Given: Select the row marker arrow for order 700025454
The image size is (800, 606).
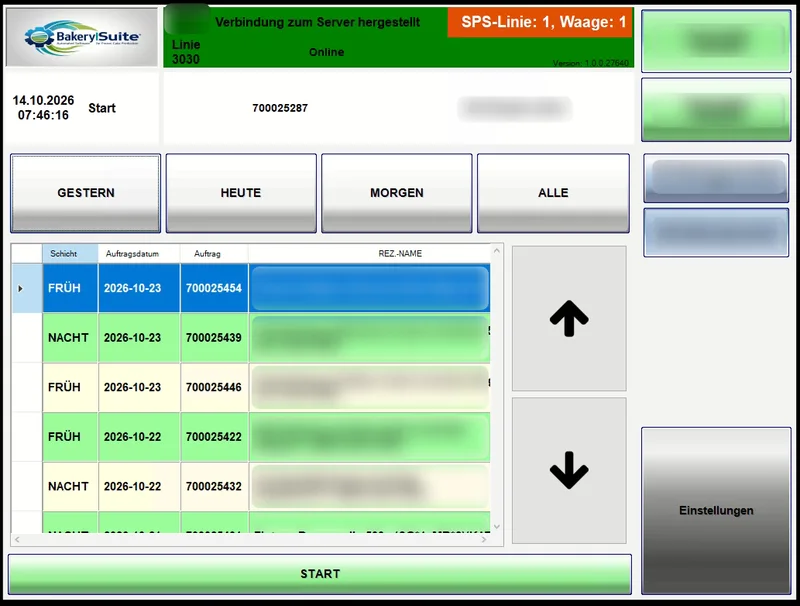Looking at the screenshot, I should click(x=20, y=289).
